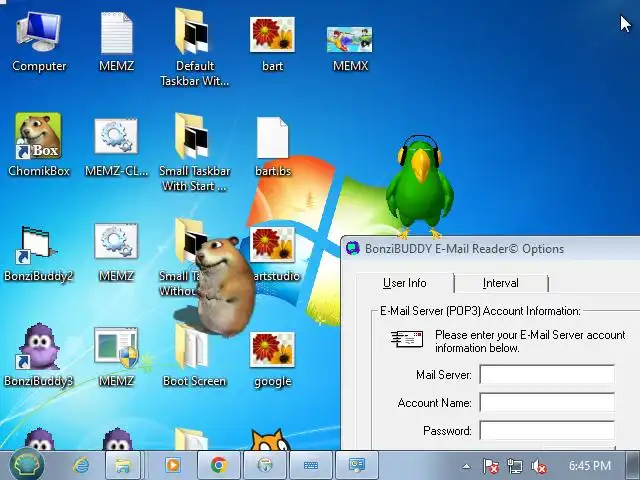This screenshot has height=480, width=640.
Task: Click the orange cat peeking above the taskbar
Action: pyautogui.click(x=270, y=439)
